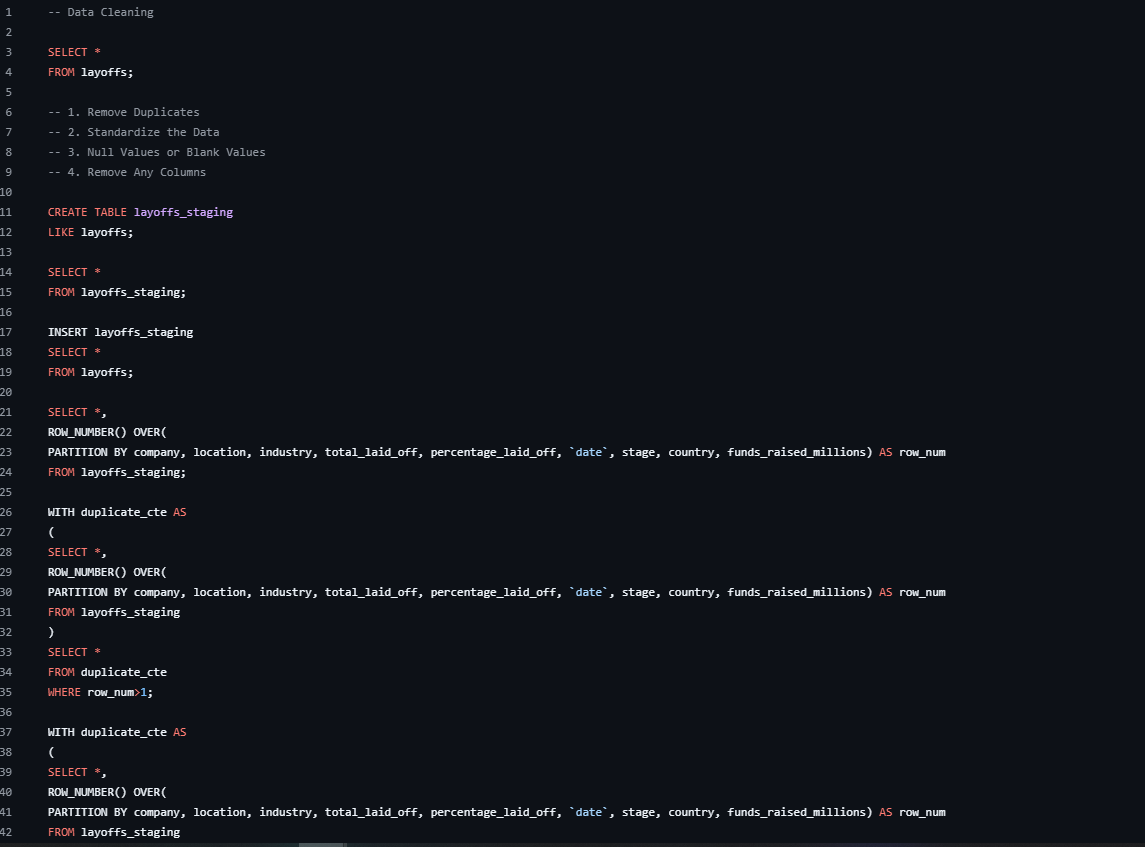
Task: Click line number 11 in the gutter
Action: [x=7, y=212]
